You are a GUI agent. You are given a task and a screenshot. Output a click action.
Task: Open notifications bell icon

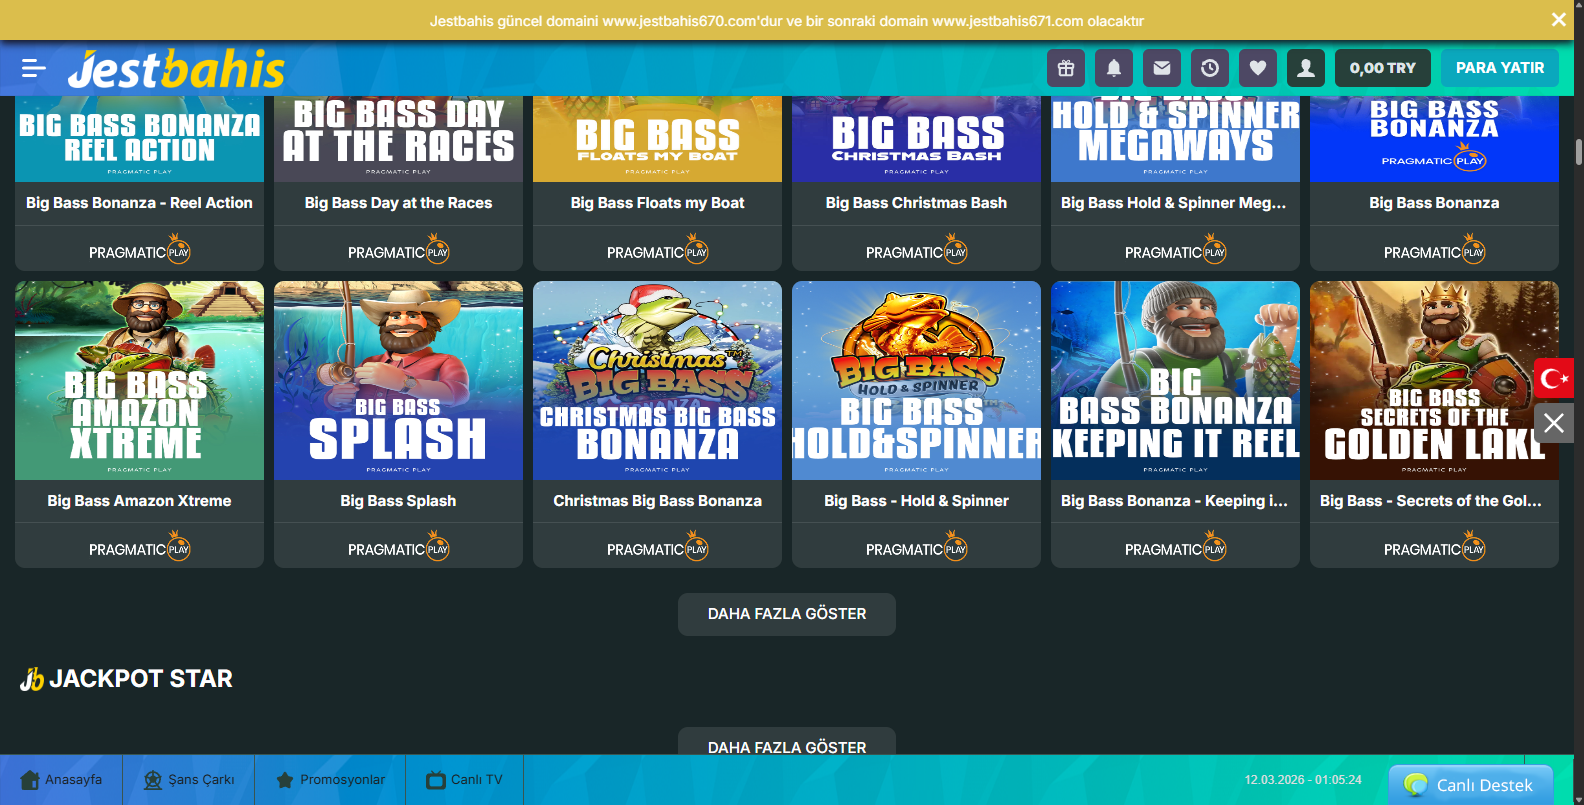[1114, 68]
